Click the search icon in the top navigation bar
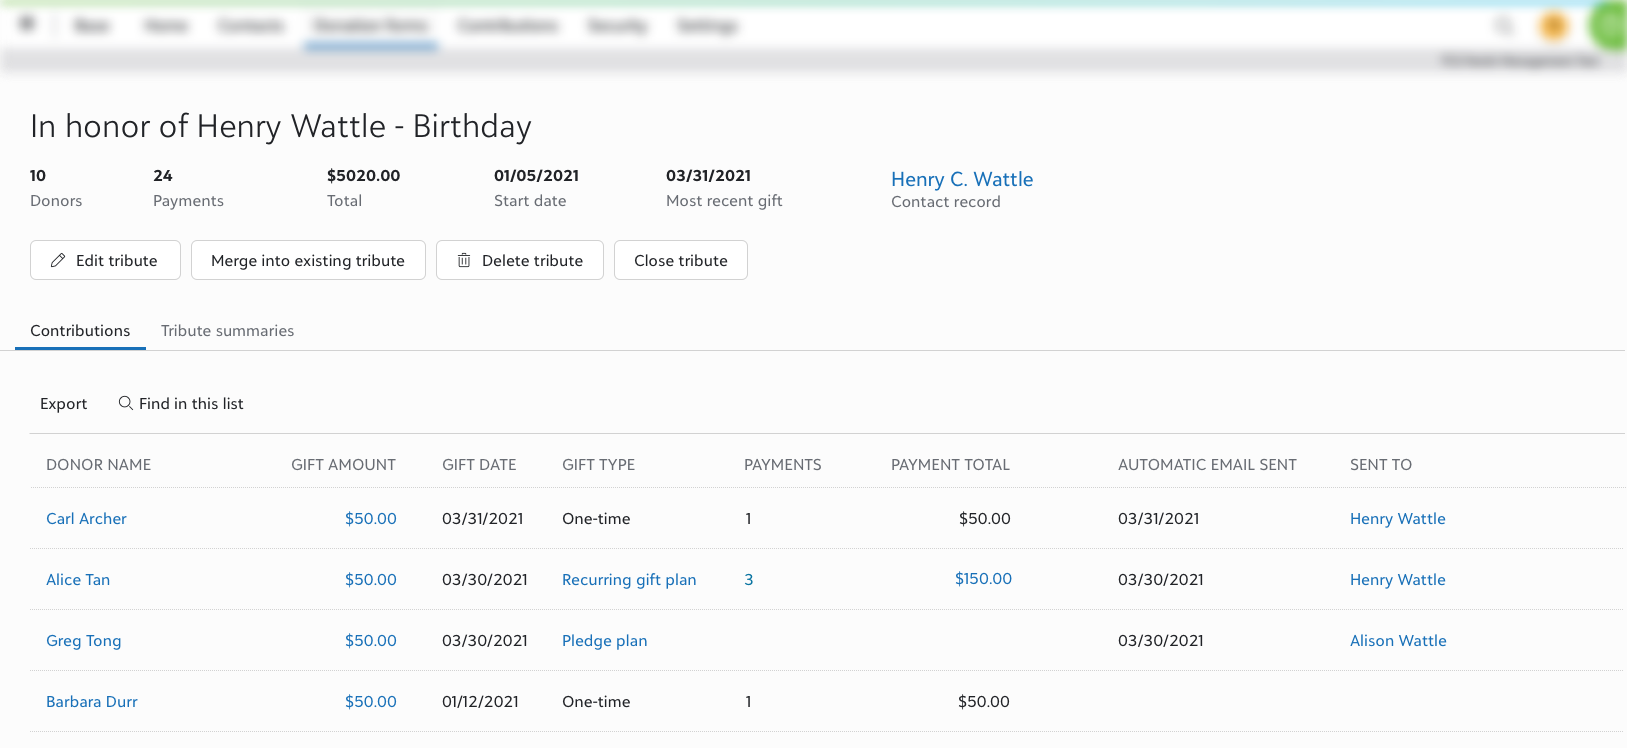Viewport: 1627px width, 748px height. [1503, 26]
